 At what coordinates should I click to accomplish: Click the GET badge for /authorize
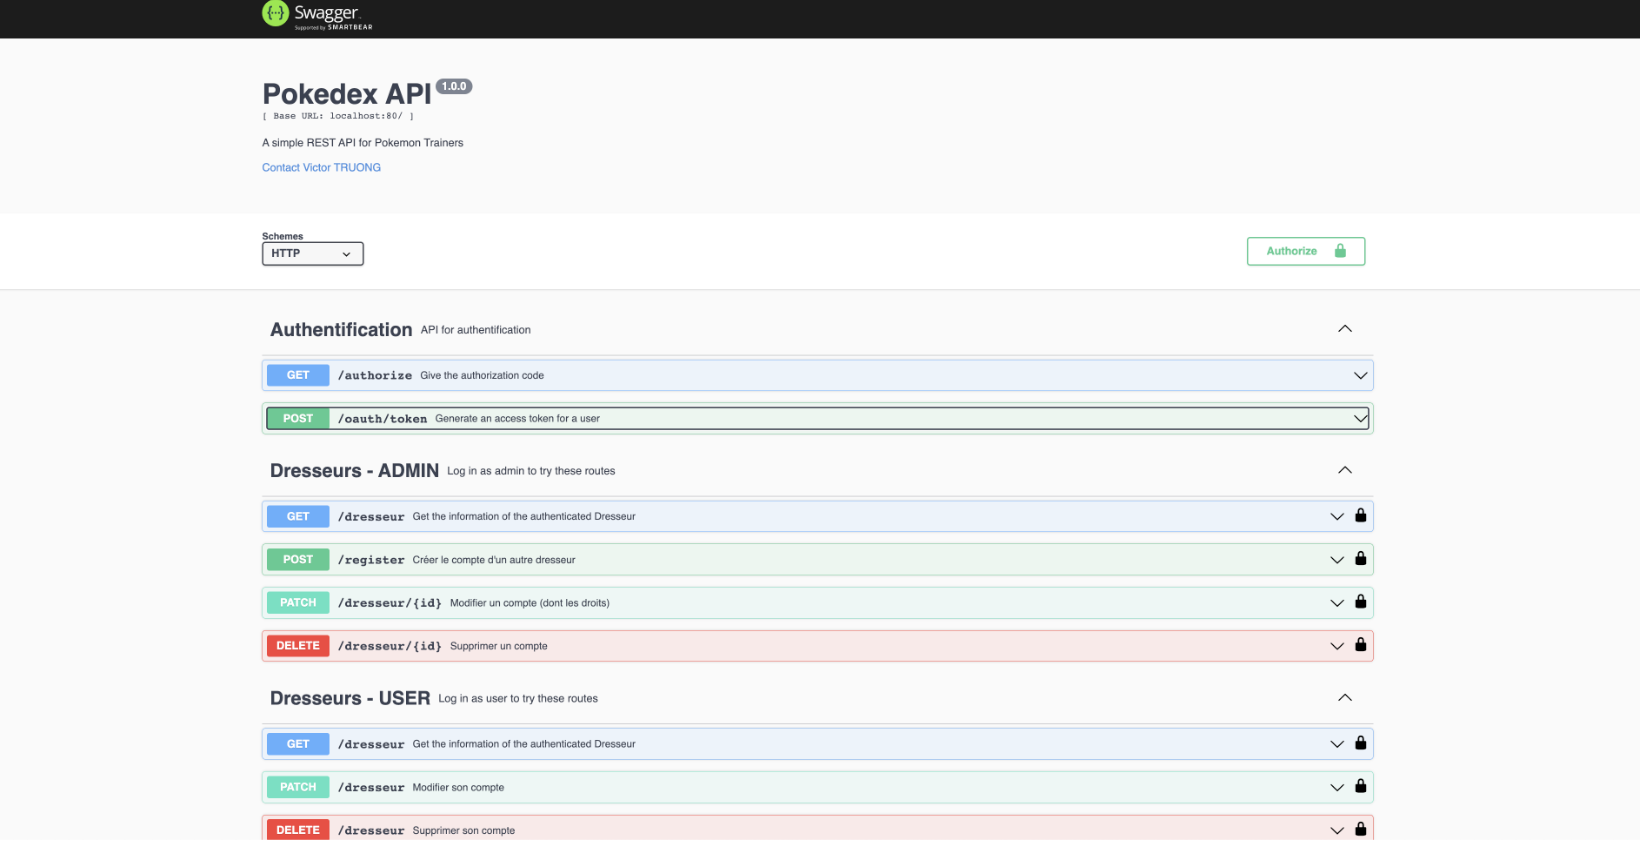pyautogui.click(x=298, y=376)
